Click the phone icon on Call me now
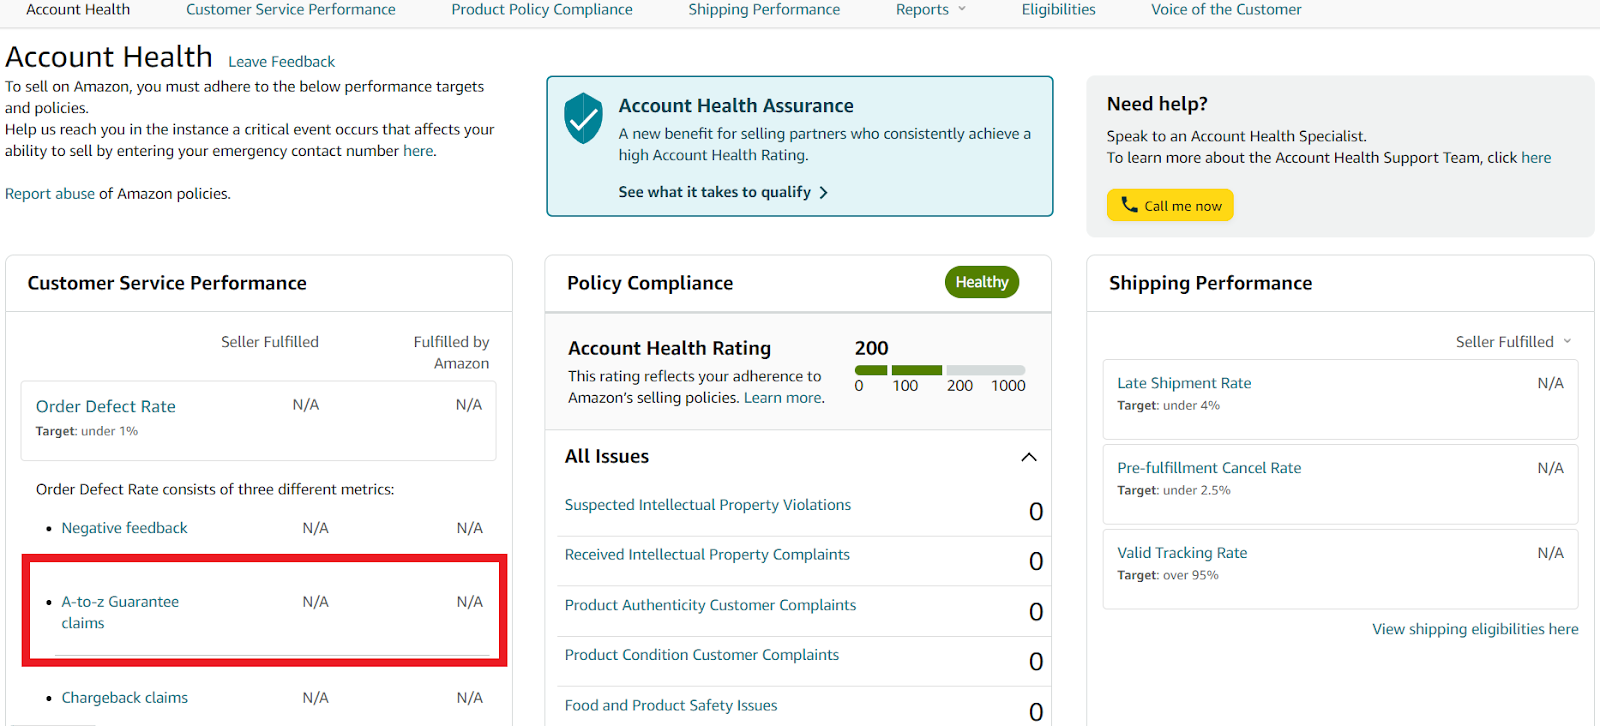The width and height of the screenshot is (1600, 726). (1129, 205)
